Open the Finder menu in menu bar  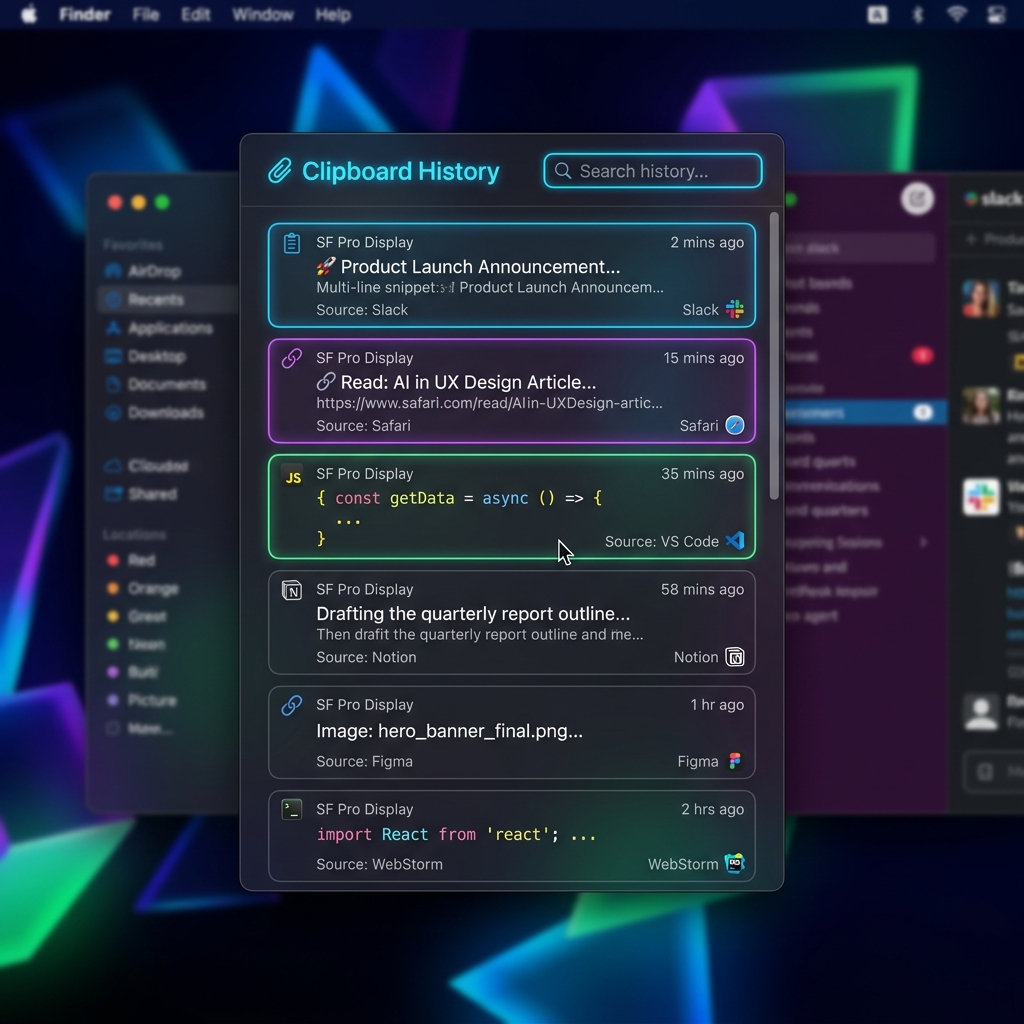[84, 14]
